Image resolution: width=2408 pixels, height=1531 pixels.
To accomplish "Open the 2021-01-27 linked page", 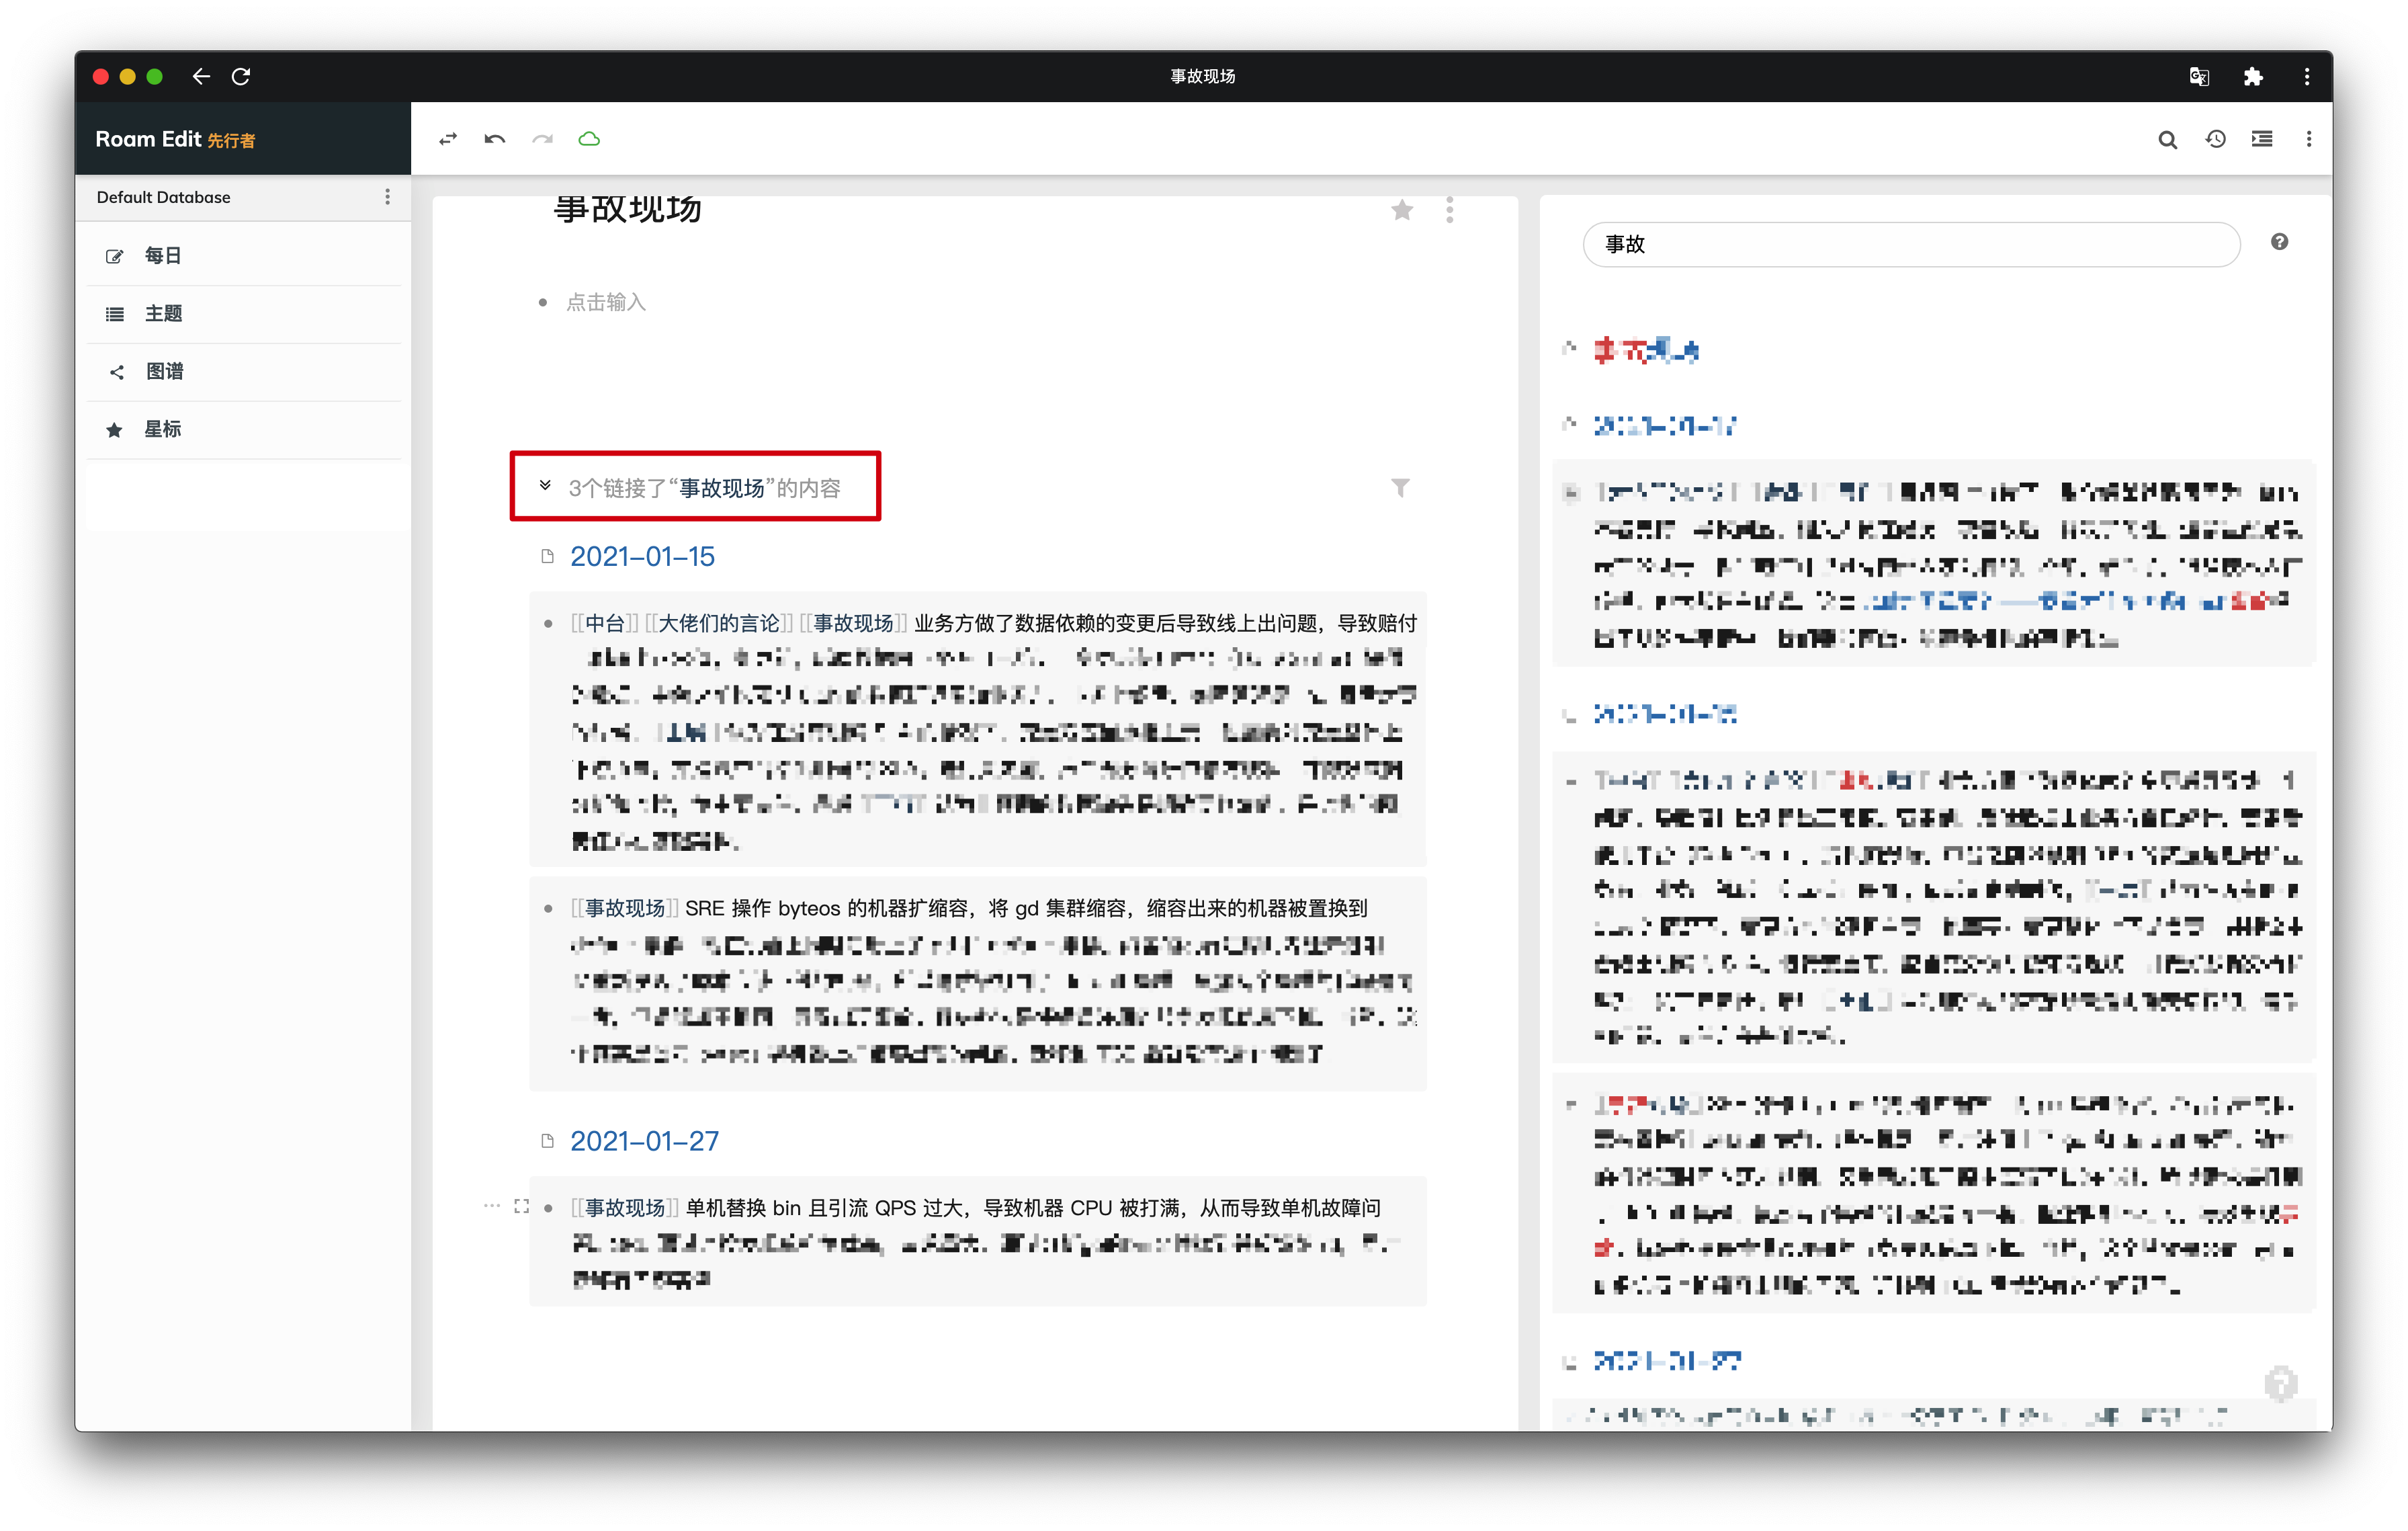I will (x=644, y=1141).
